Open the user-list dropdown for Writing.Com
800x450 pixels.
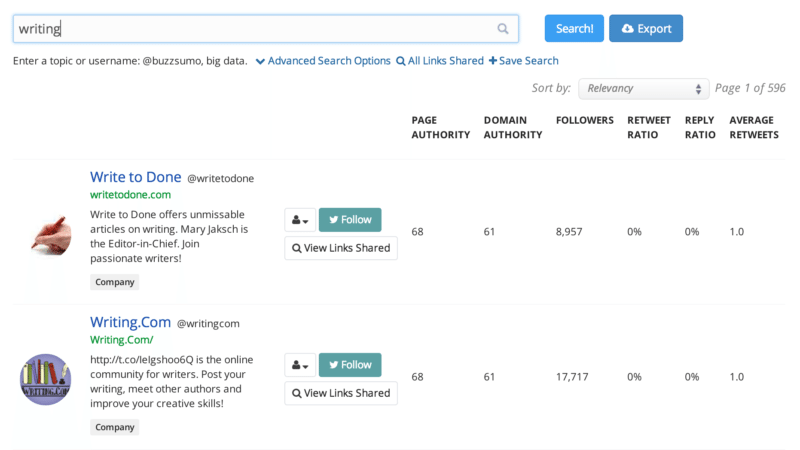pos(300,365)
